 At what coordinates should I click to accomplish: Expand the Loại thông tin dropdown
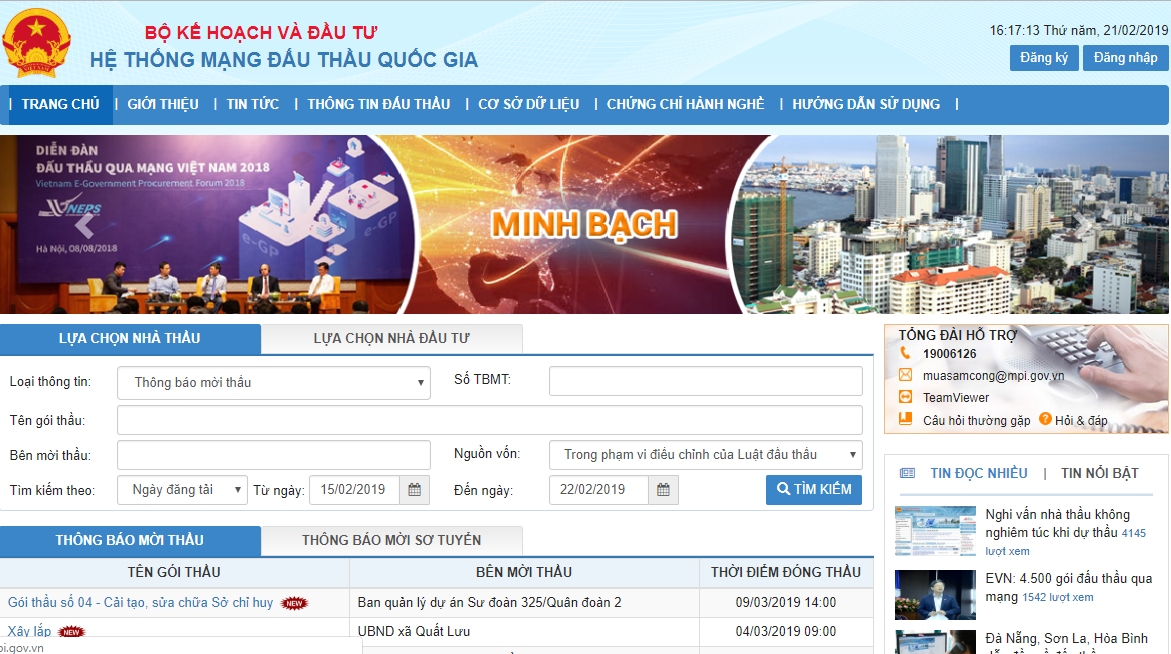[x=274, y=382]
